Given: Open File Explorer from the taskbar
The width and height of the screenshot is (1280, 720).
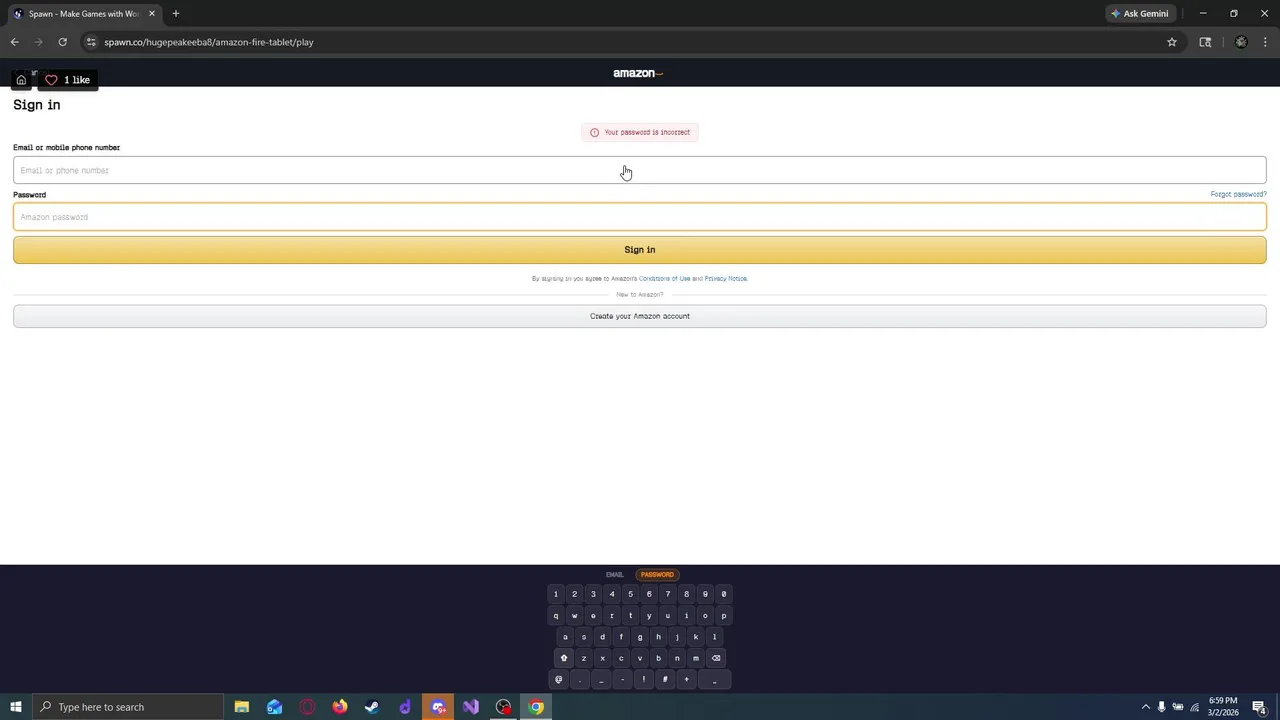Looking at the screenshot, I should pyautogui.click(x=242, y=707).
